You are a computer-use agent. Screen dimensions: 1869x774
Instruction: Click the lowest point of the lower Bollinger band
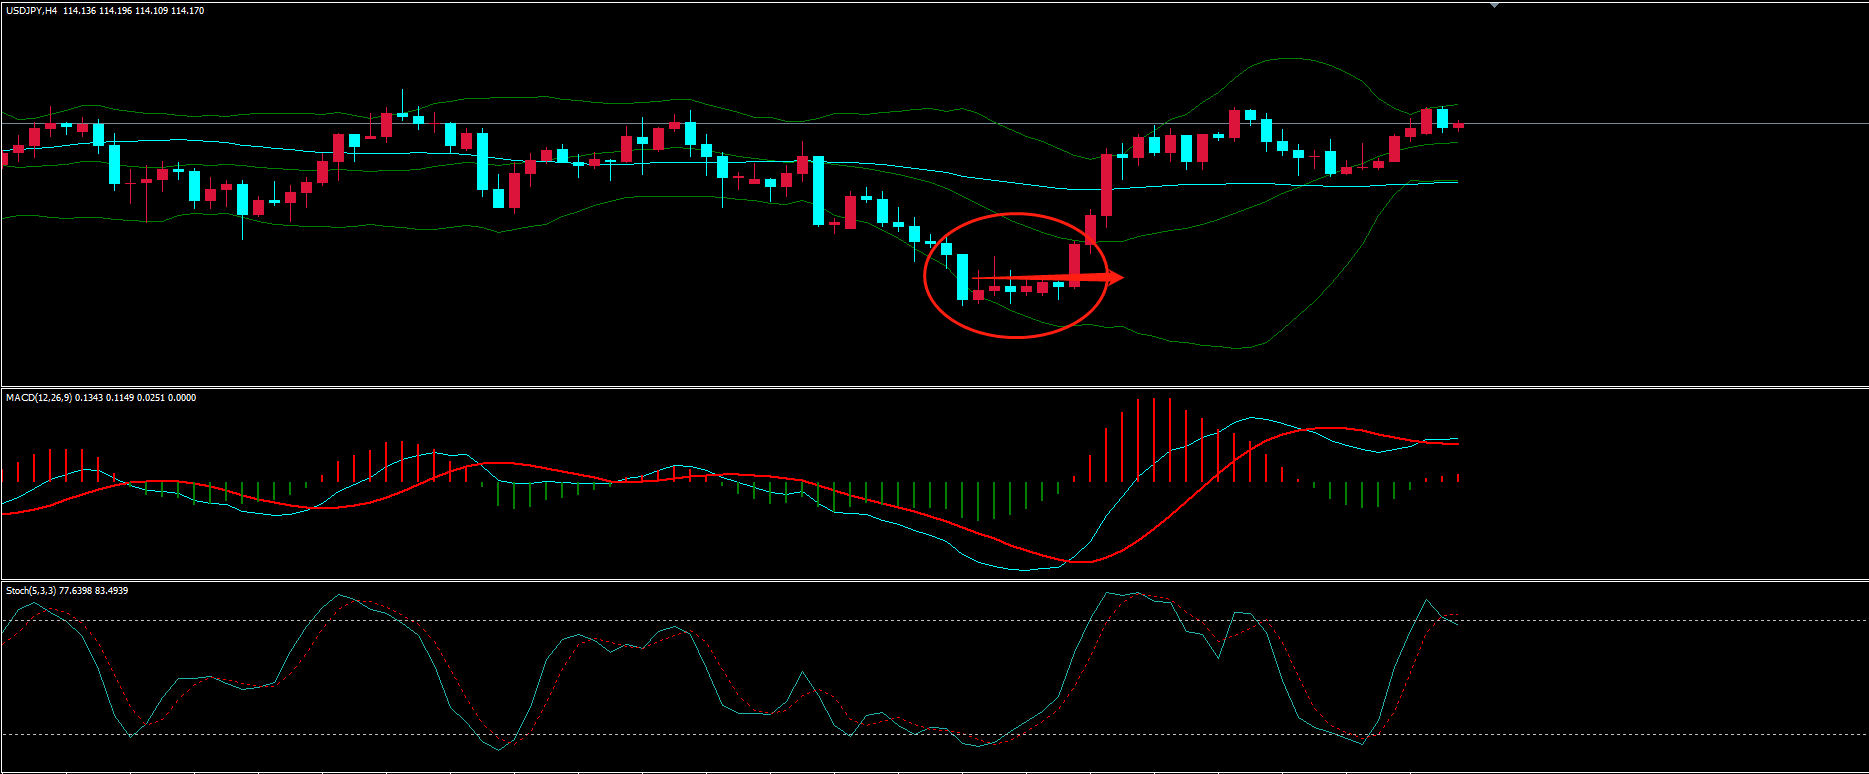point(1238,348)
